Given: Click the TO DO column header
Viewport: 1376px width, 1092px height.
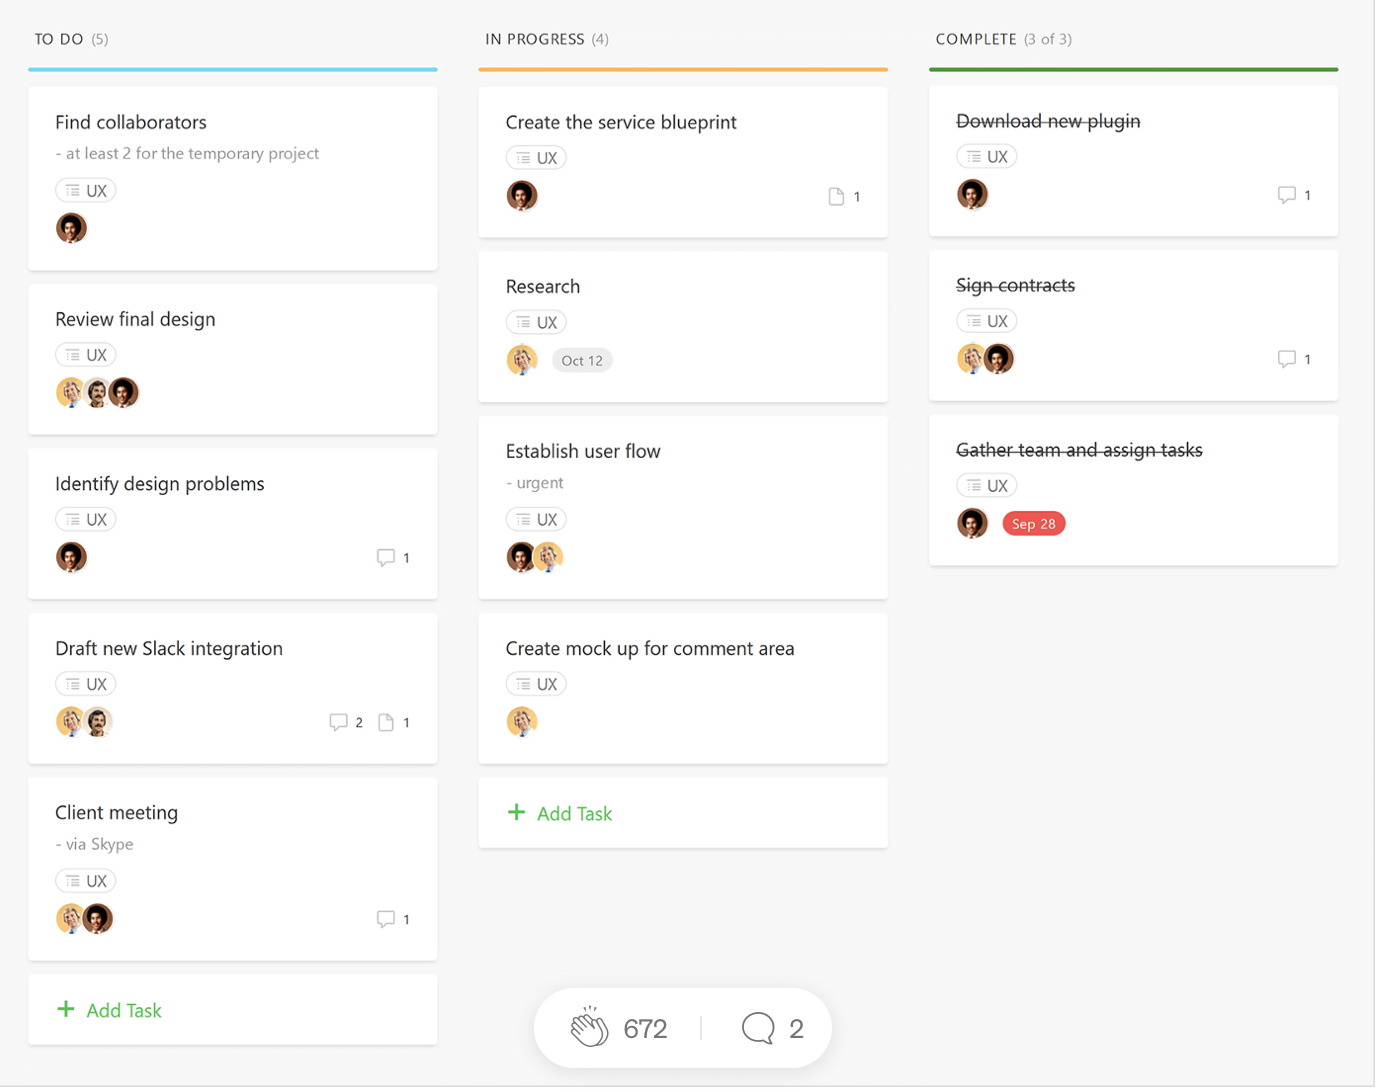Looking at the screenshot, I should pyautogui.click(x=59, y=39).
